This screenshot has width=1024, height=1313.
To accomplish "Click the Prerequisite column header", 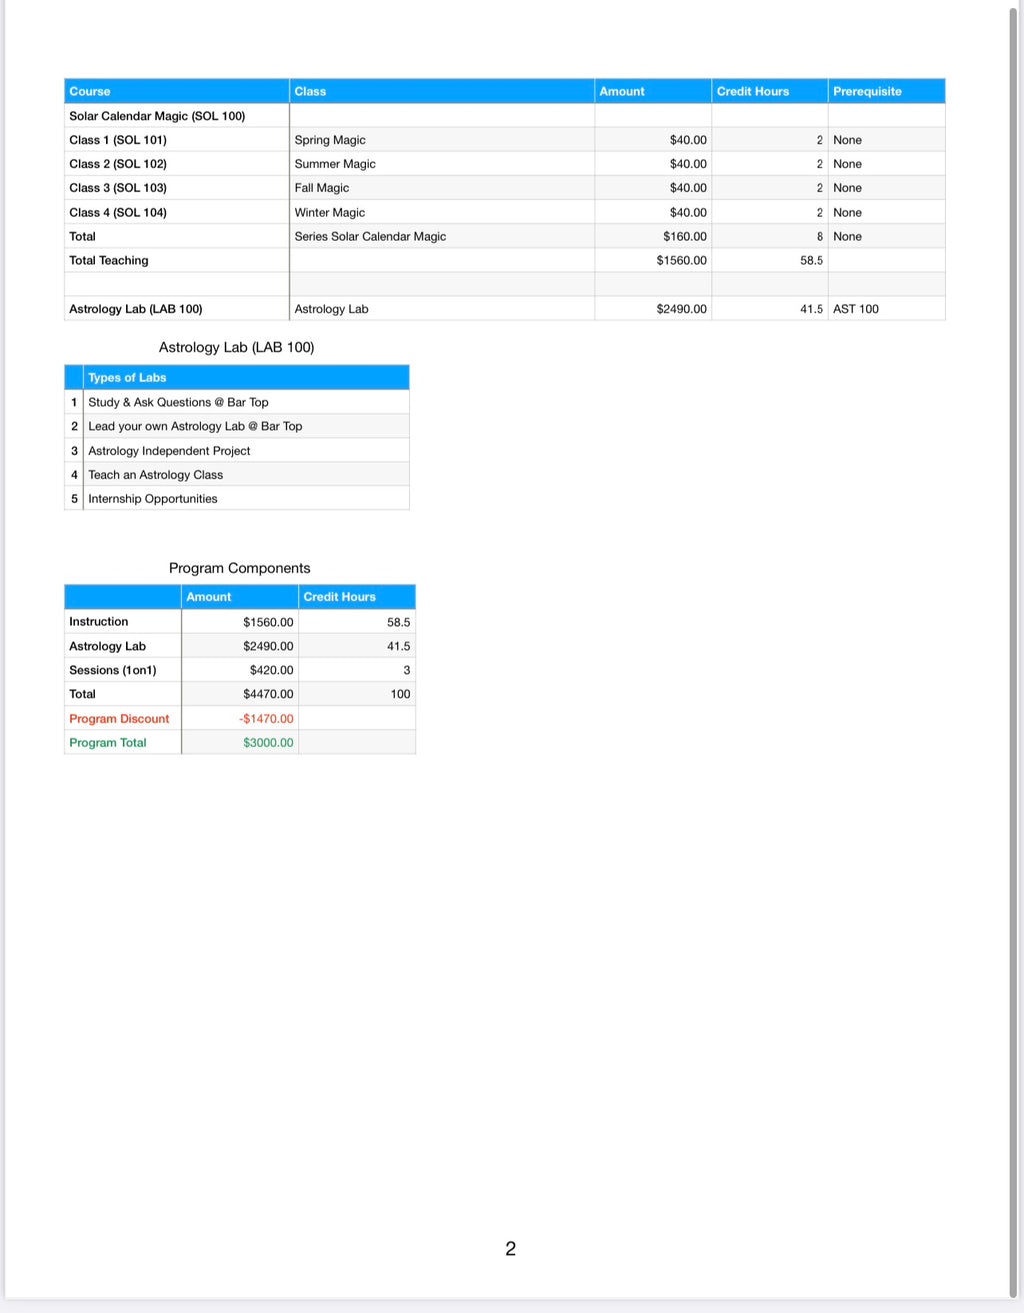I will click(x=867, y=91).
